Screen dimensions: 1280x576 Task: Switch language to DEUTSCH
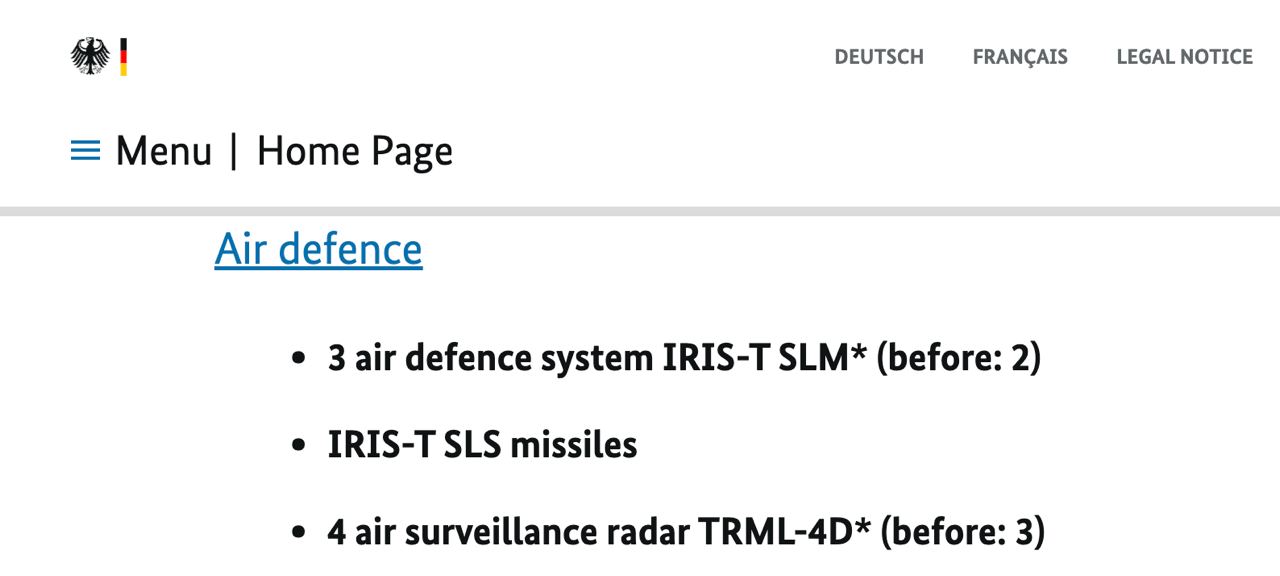tap(879, 57)
